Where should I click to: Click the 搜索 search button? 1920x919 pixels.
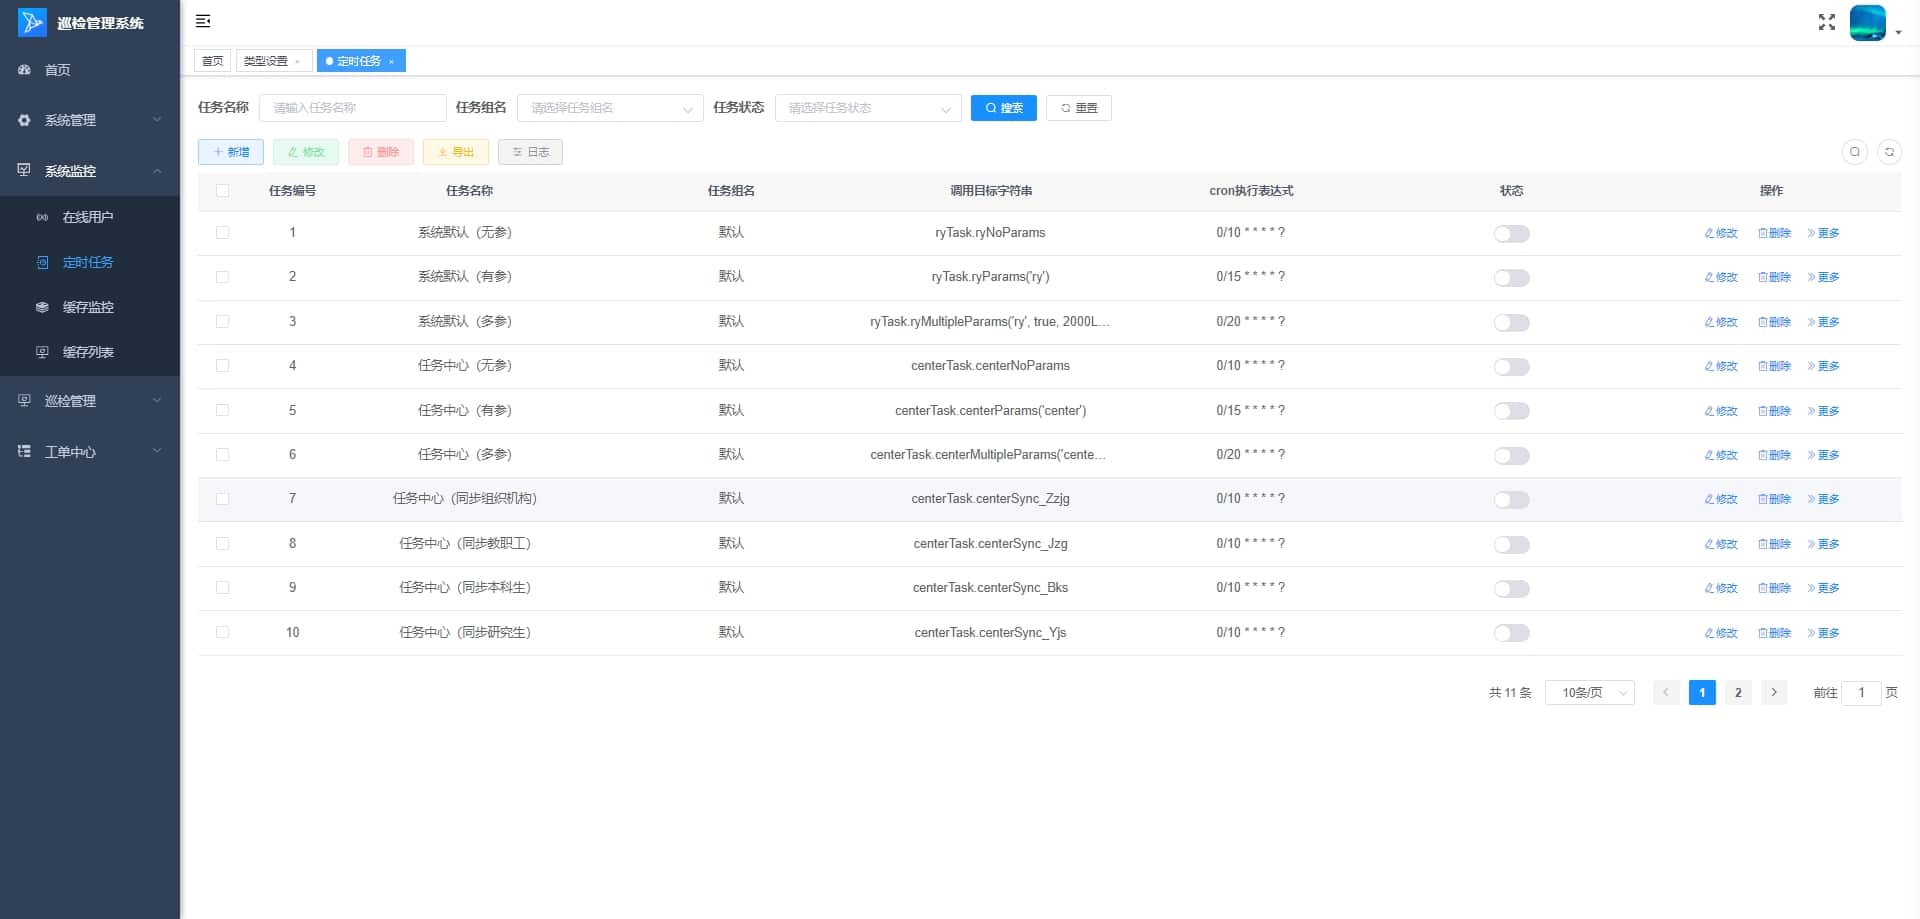pos(1003,108)
